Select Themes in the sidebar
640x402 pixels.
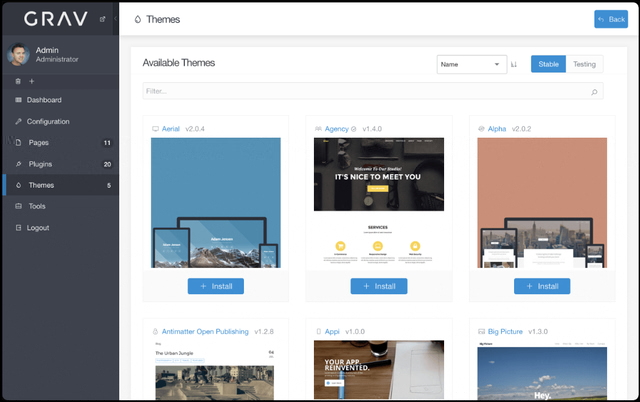point(60,185)
